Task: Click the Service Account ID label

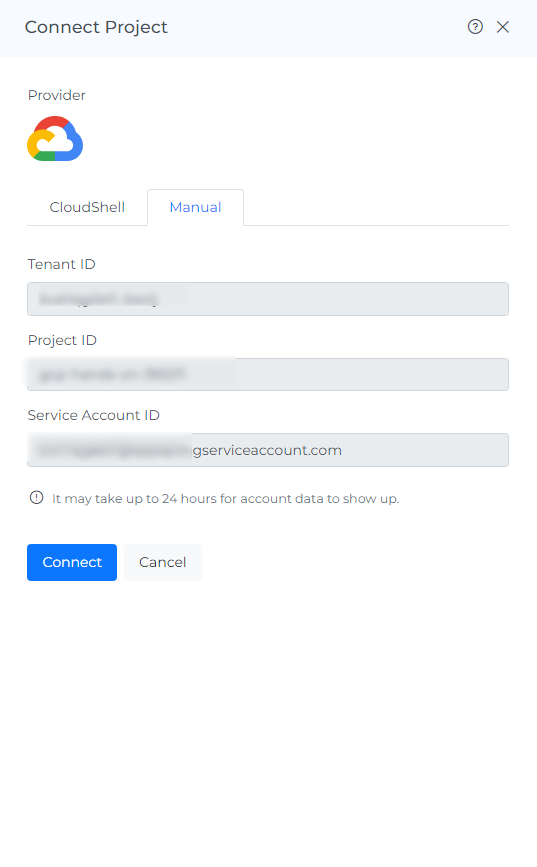Action: pos(93,415)
